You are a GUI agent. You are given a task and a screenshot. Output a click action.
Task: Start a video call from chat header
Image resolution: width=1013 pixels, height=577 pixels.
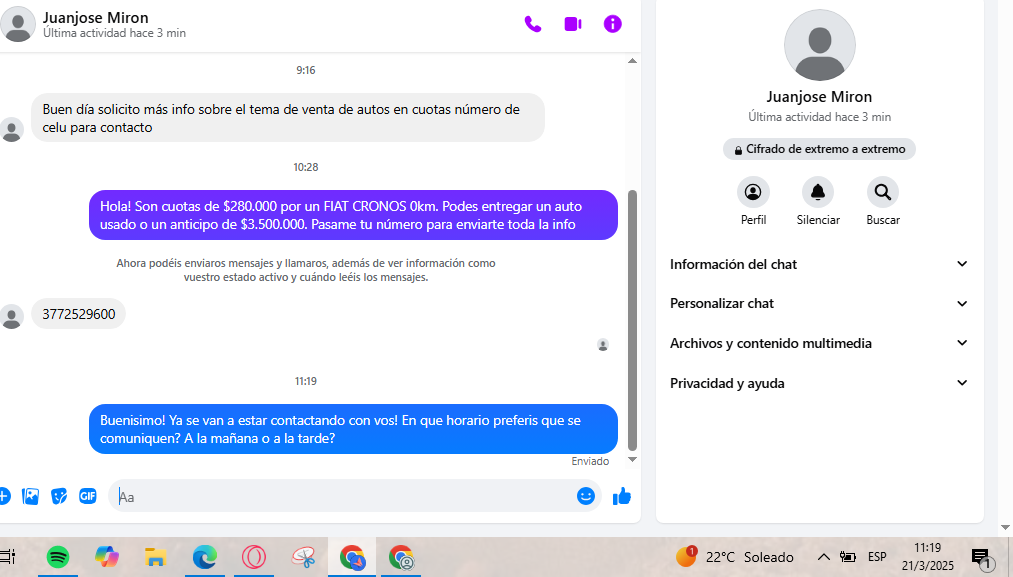coord(573,25)
